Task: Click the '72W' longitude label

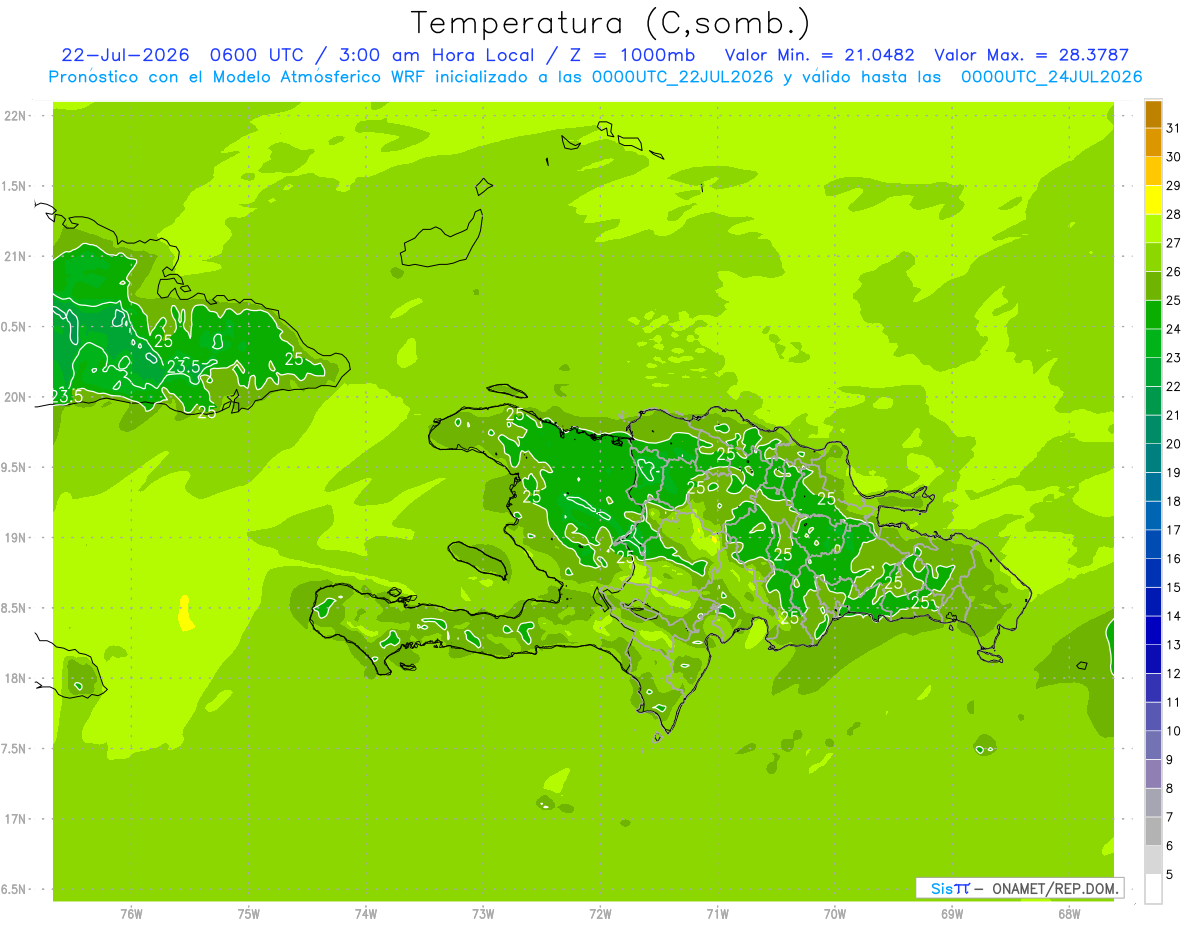Action: (600, 914)
